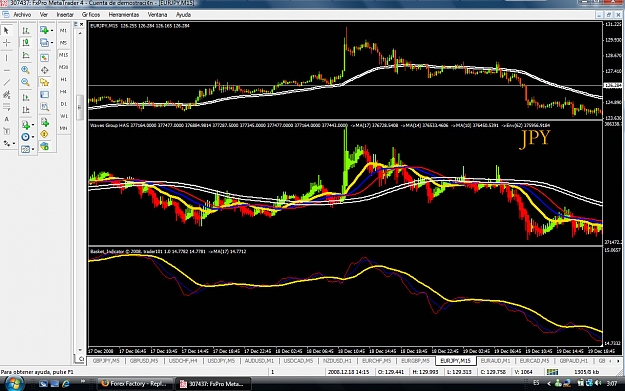Image resolution: width=625 pixels, height=391 pixels.
Task: Expand the periods dropdown arrow
Action: (x=33, y=137)
